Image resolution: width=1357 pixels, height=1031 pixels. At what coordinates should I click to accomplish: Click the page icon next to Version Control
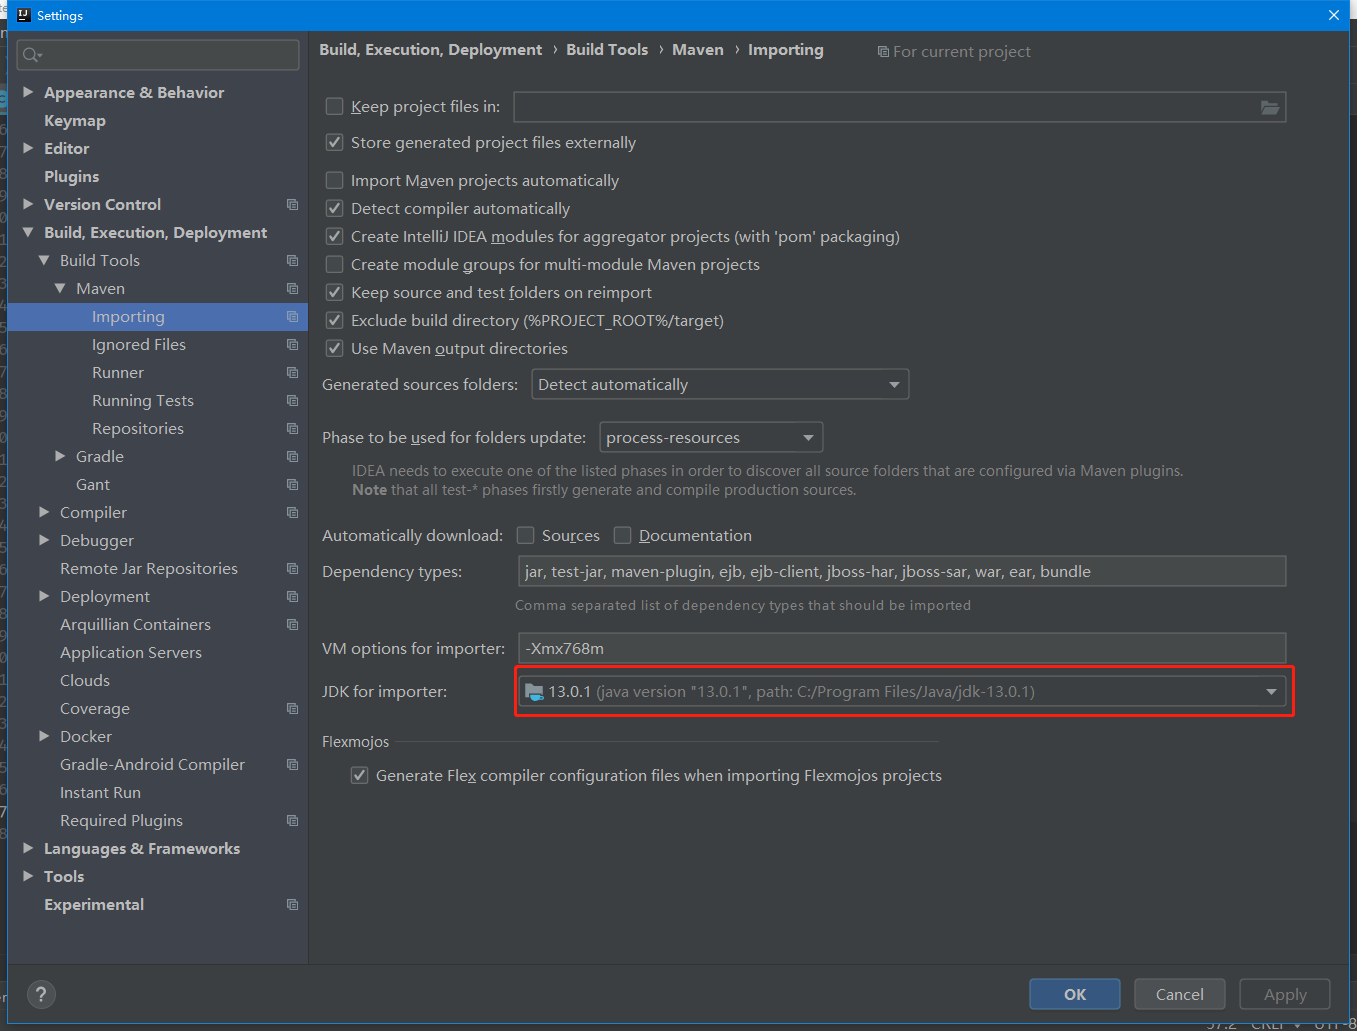291,204
